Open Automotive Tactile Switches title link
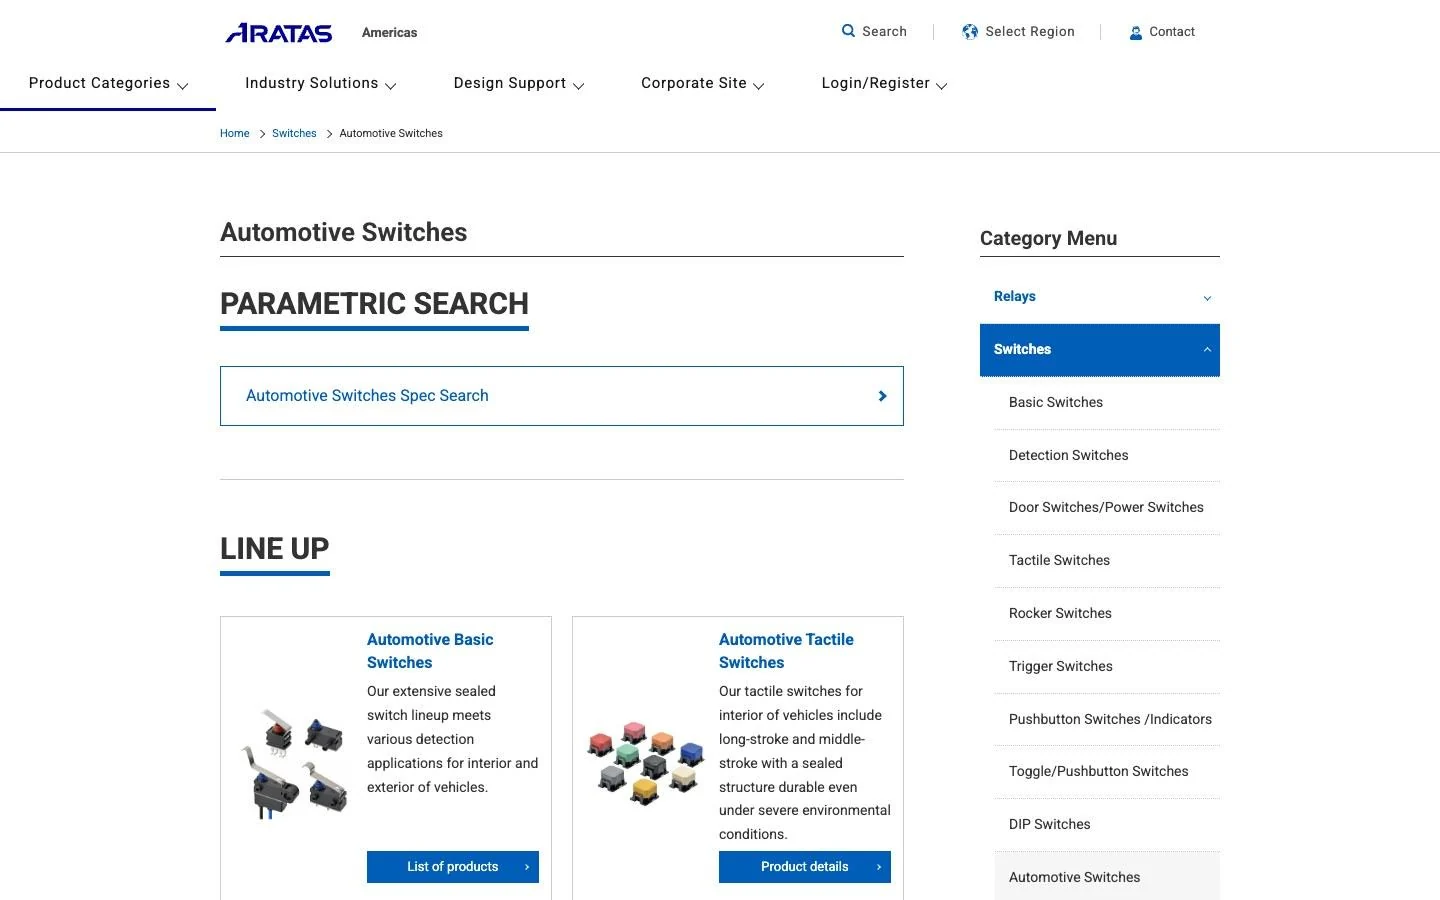Image resolution: width=1440 pixels, height=900 pixels. click(x=786, y=651)
